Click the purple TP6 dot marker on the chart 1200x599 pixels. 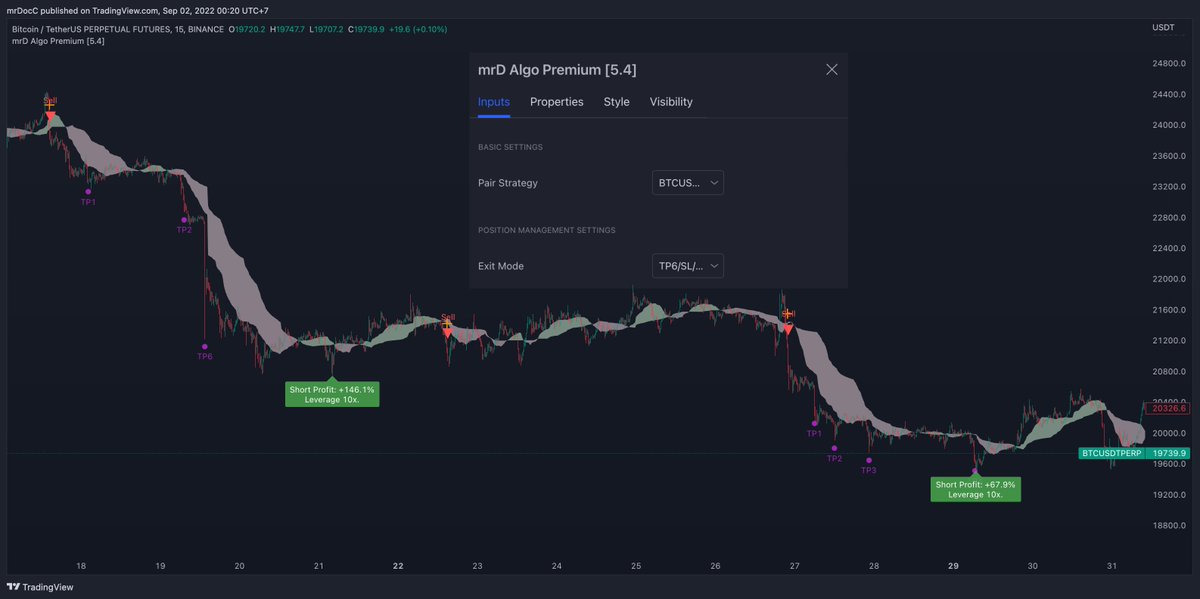point(206,345)
